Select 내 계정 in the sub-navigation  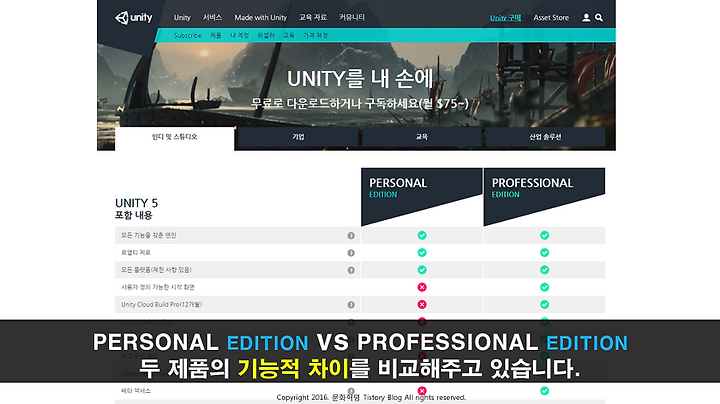click(239, 35)
